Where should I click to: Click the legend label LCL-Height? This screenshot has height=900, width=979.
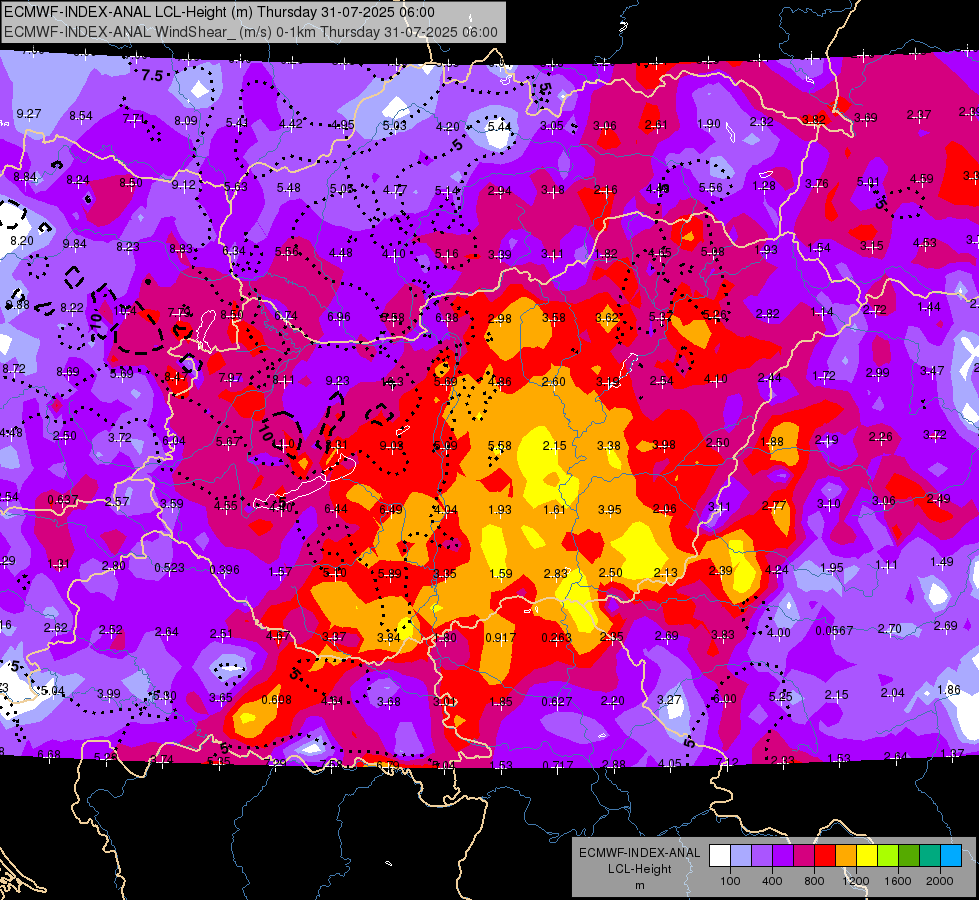pos(639,869)
